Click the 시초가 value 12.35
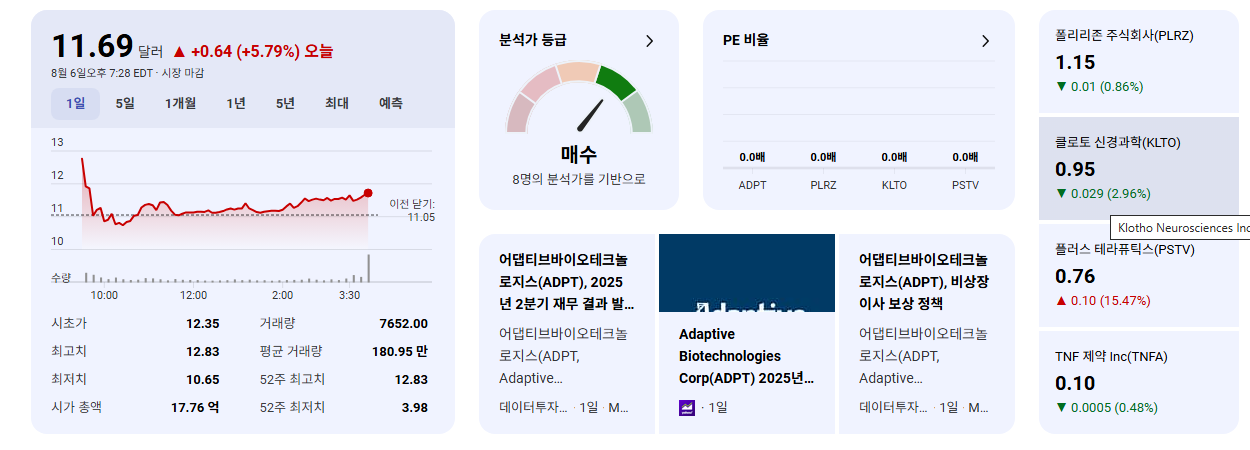The height and width of the screenshot is (450, 1250). (x=202, y=323)
